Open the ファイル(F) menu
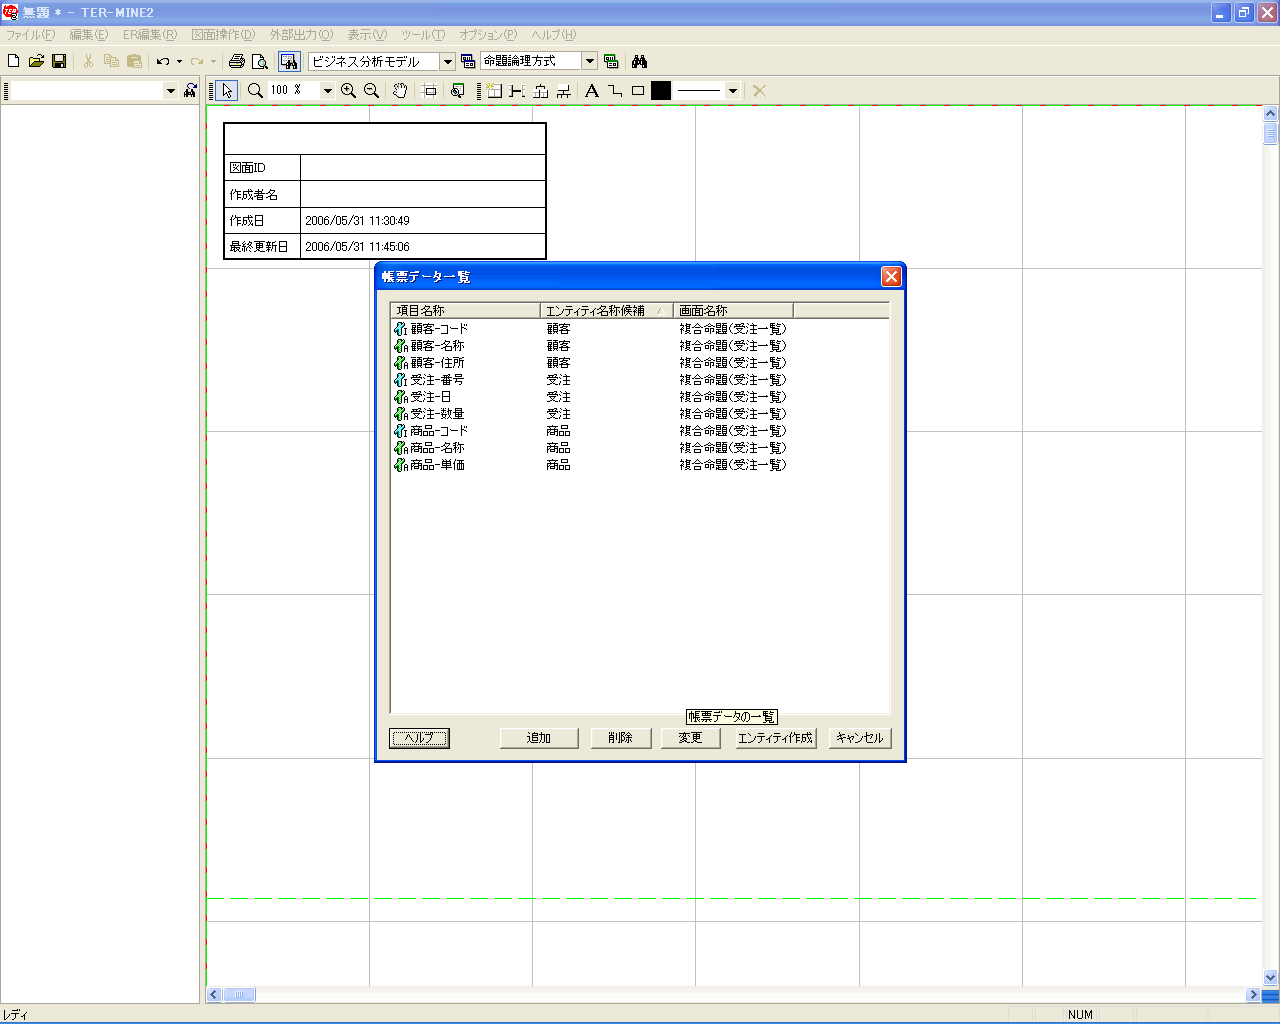Viewport: 1280px width, 1024px height. (31, 35)
